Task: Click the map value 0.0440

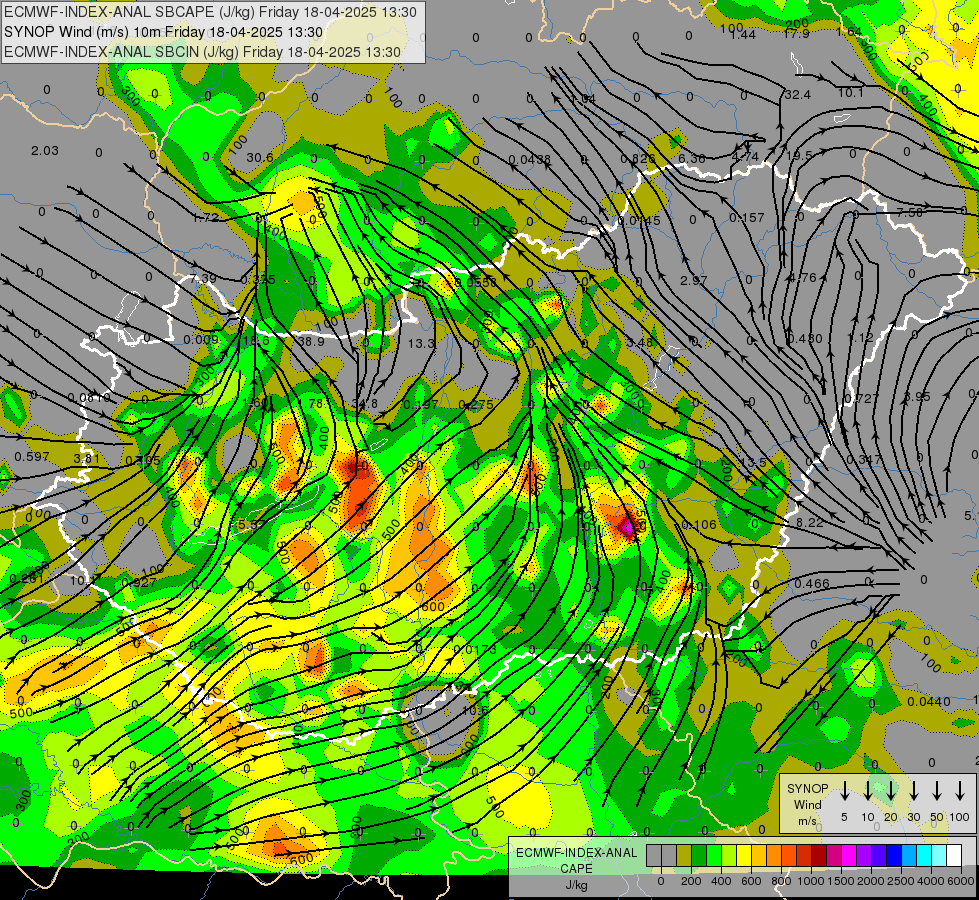Action: tap(929, 701)
